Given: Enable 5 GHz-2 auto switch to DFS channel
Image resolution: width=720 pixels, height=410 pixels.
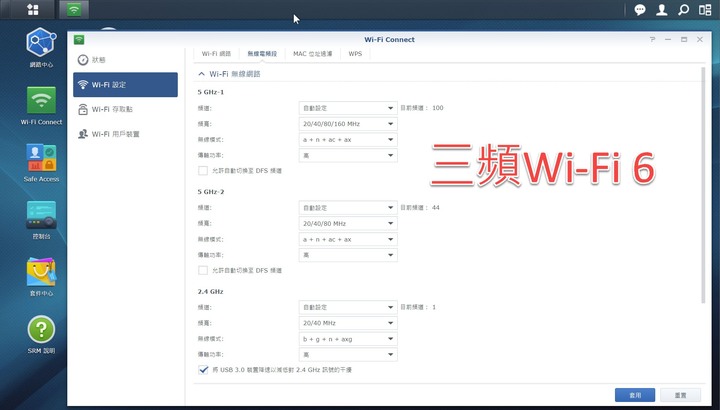Looking at the screenshot, I should [x=203, y=270].
